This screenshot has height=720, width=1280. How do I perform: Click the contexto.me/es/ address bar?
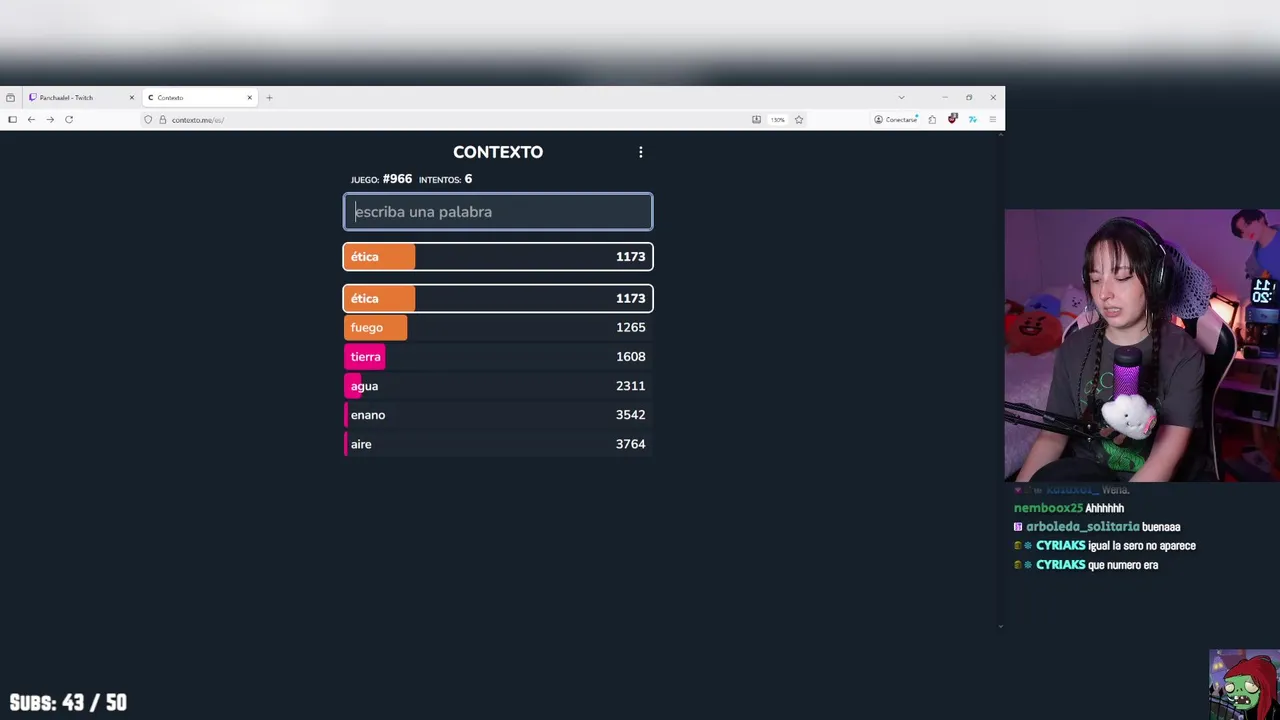tap(440, 120)
